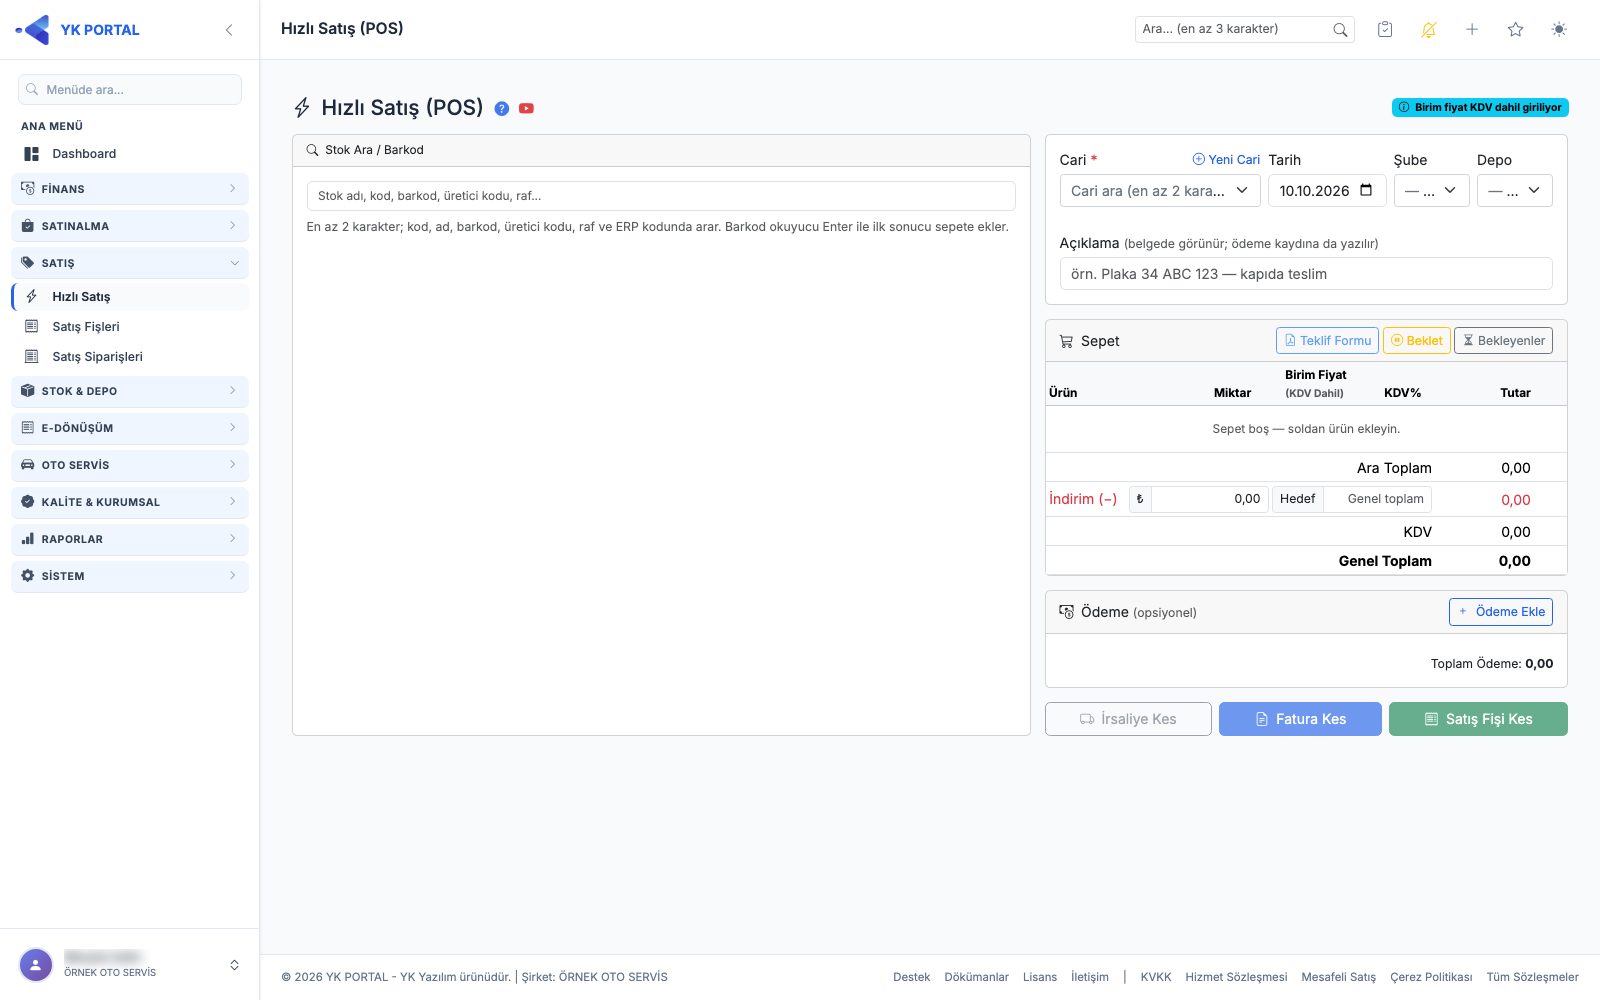The image size is (1600, 1000).
Task: Open the Şube dropdown
Action: (1431, 190)
